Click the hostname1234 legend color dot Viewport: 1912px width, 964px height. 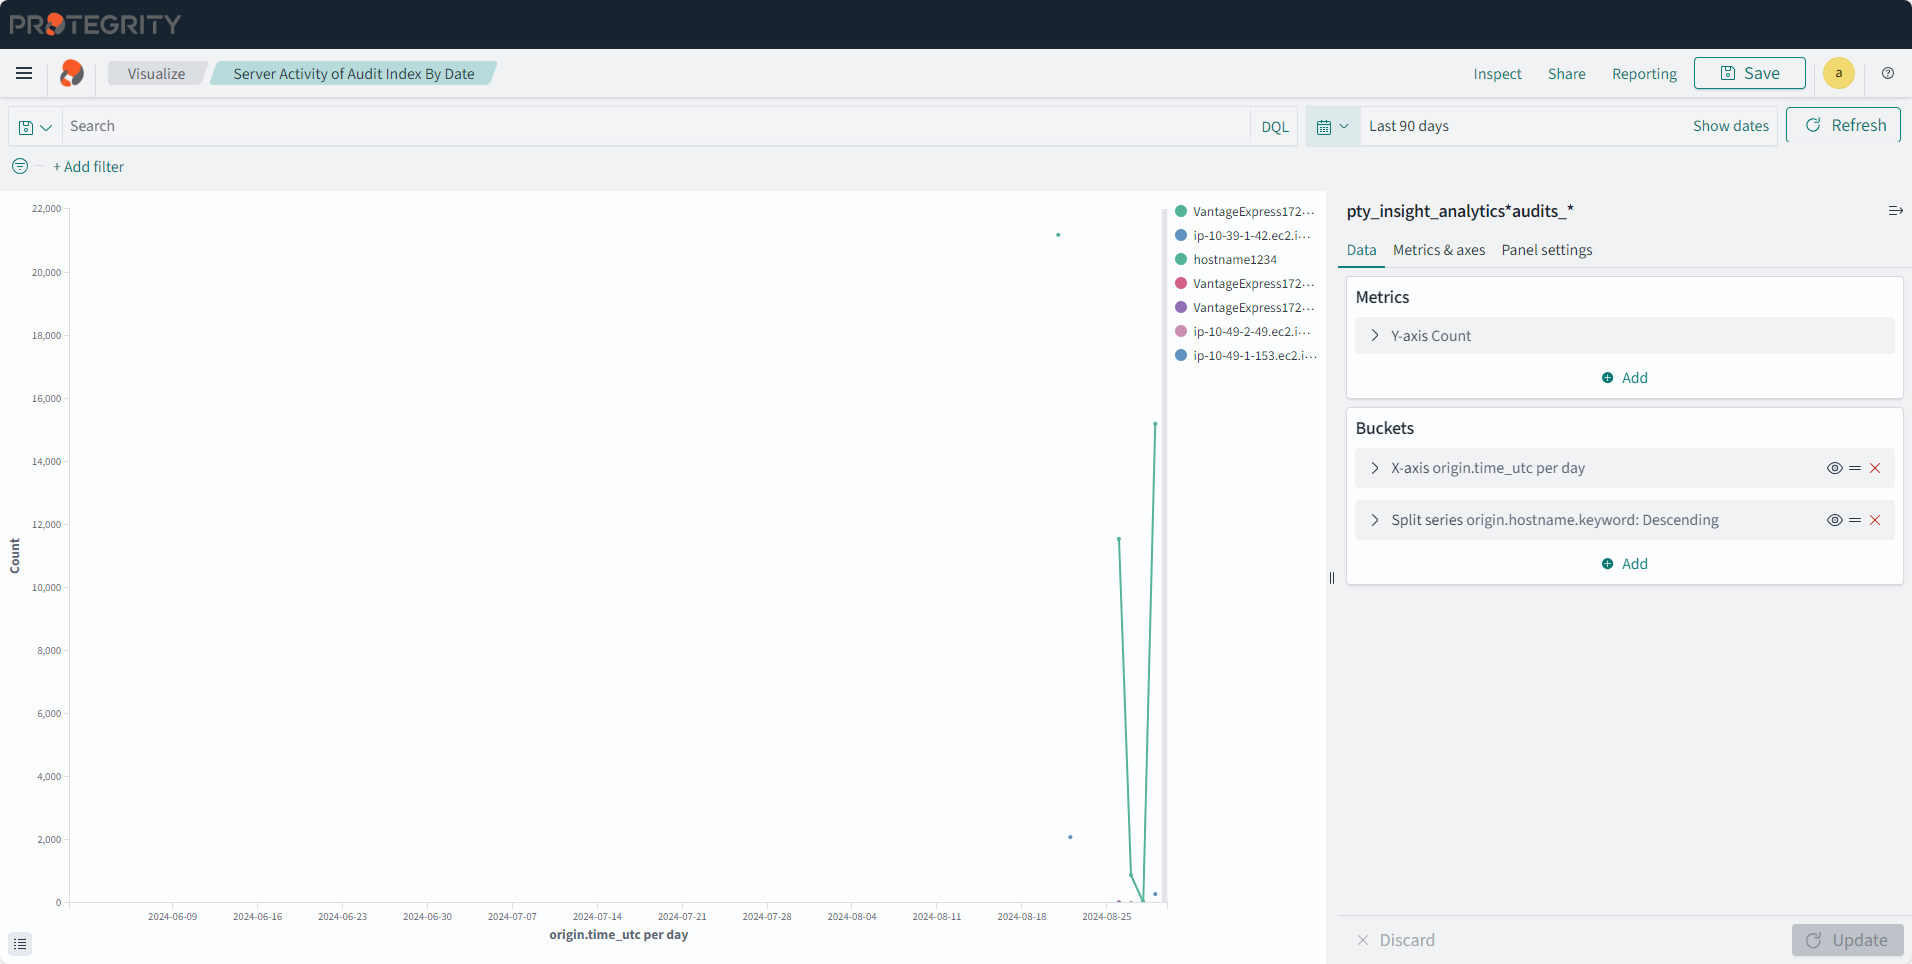click(1181, 259)
